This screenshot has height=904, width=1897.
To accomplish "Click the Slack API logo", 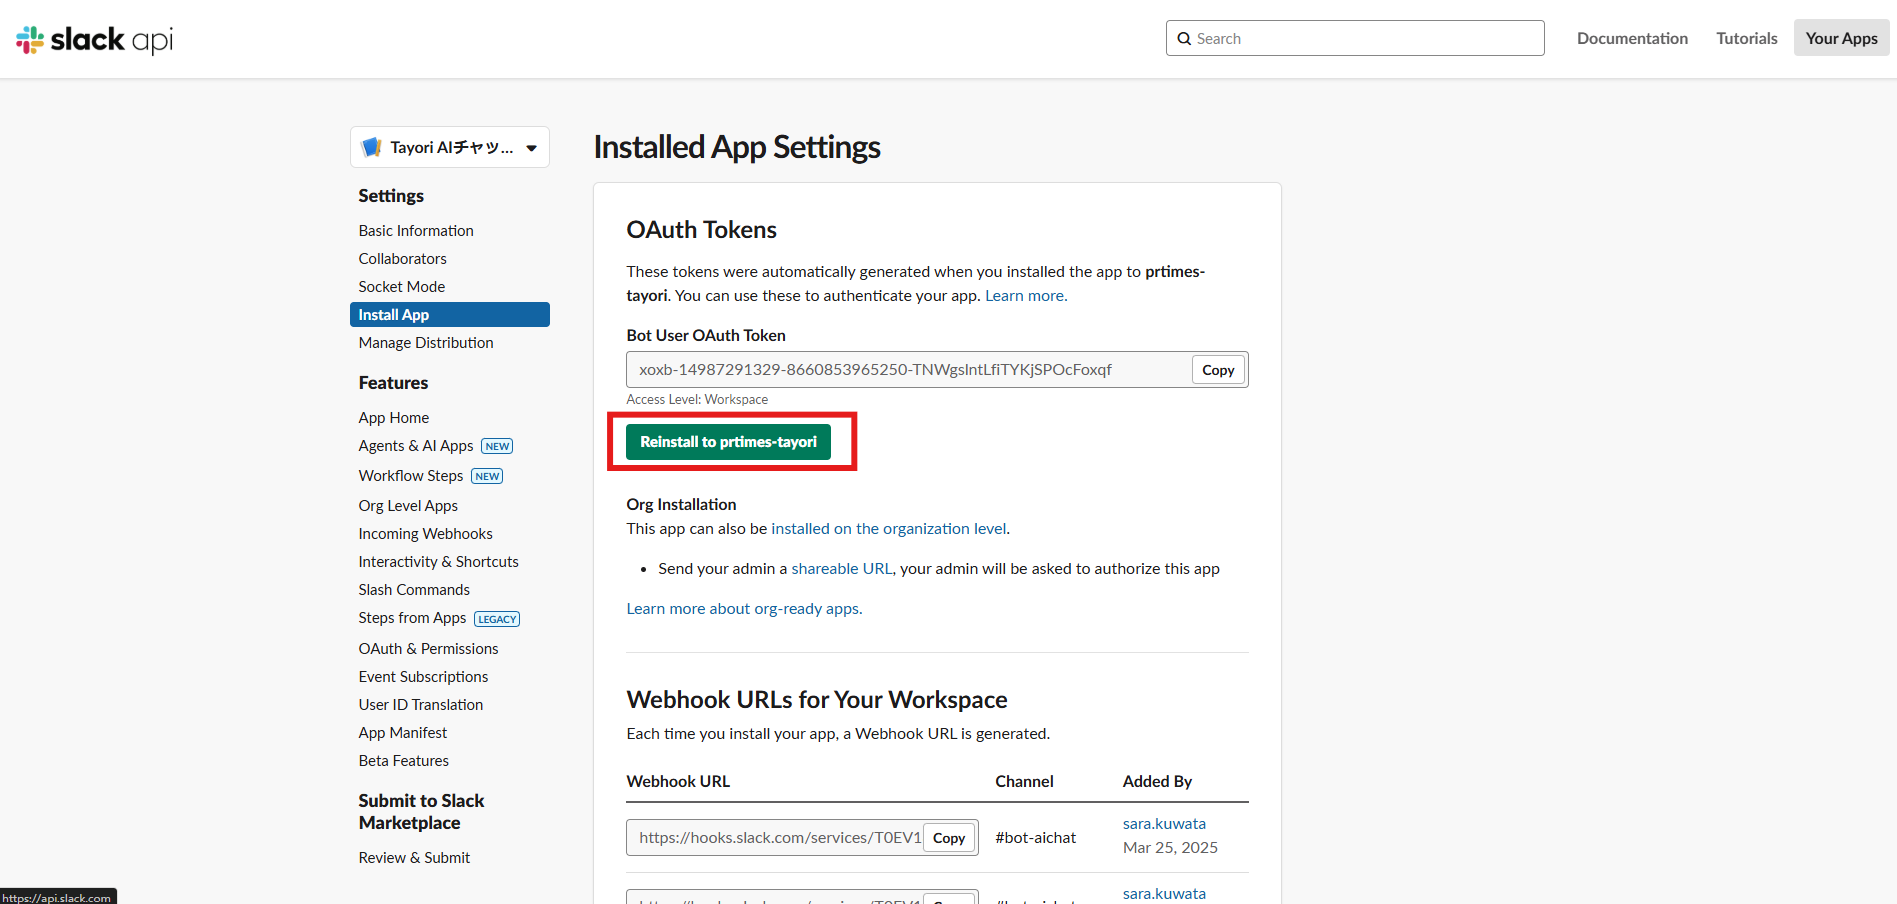I will 95,39.
